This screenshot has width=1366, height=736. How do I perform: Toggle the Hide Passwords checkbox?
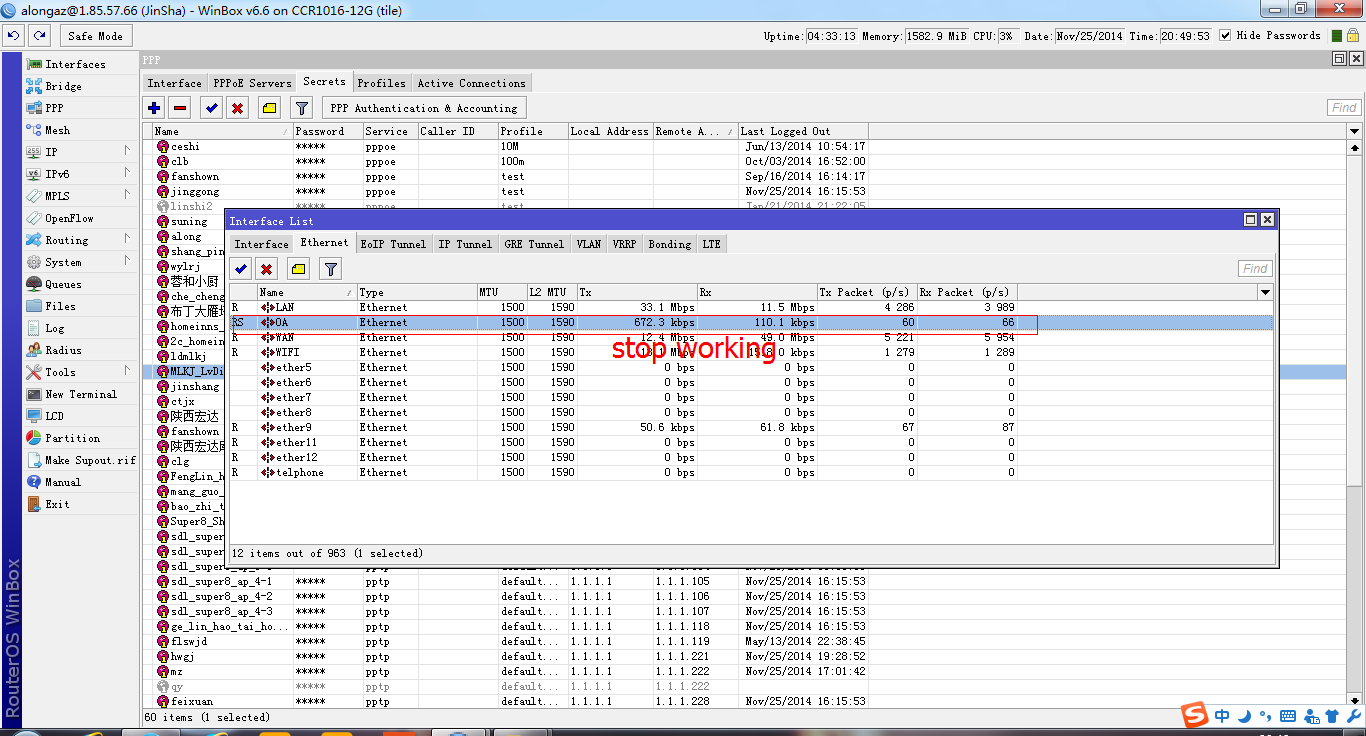click(x=1225, y=35)
